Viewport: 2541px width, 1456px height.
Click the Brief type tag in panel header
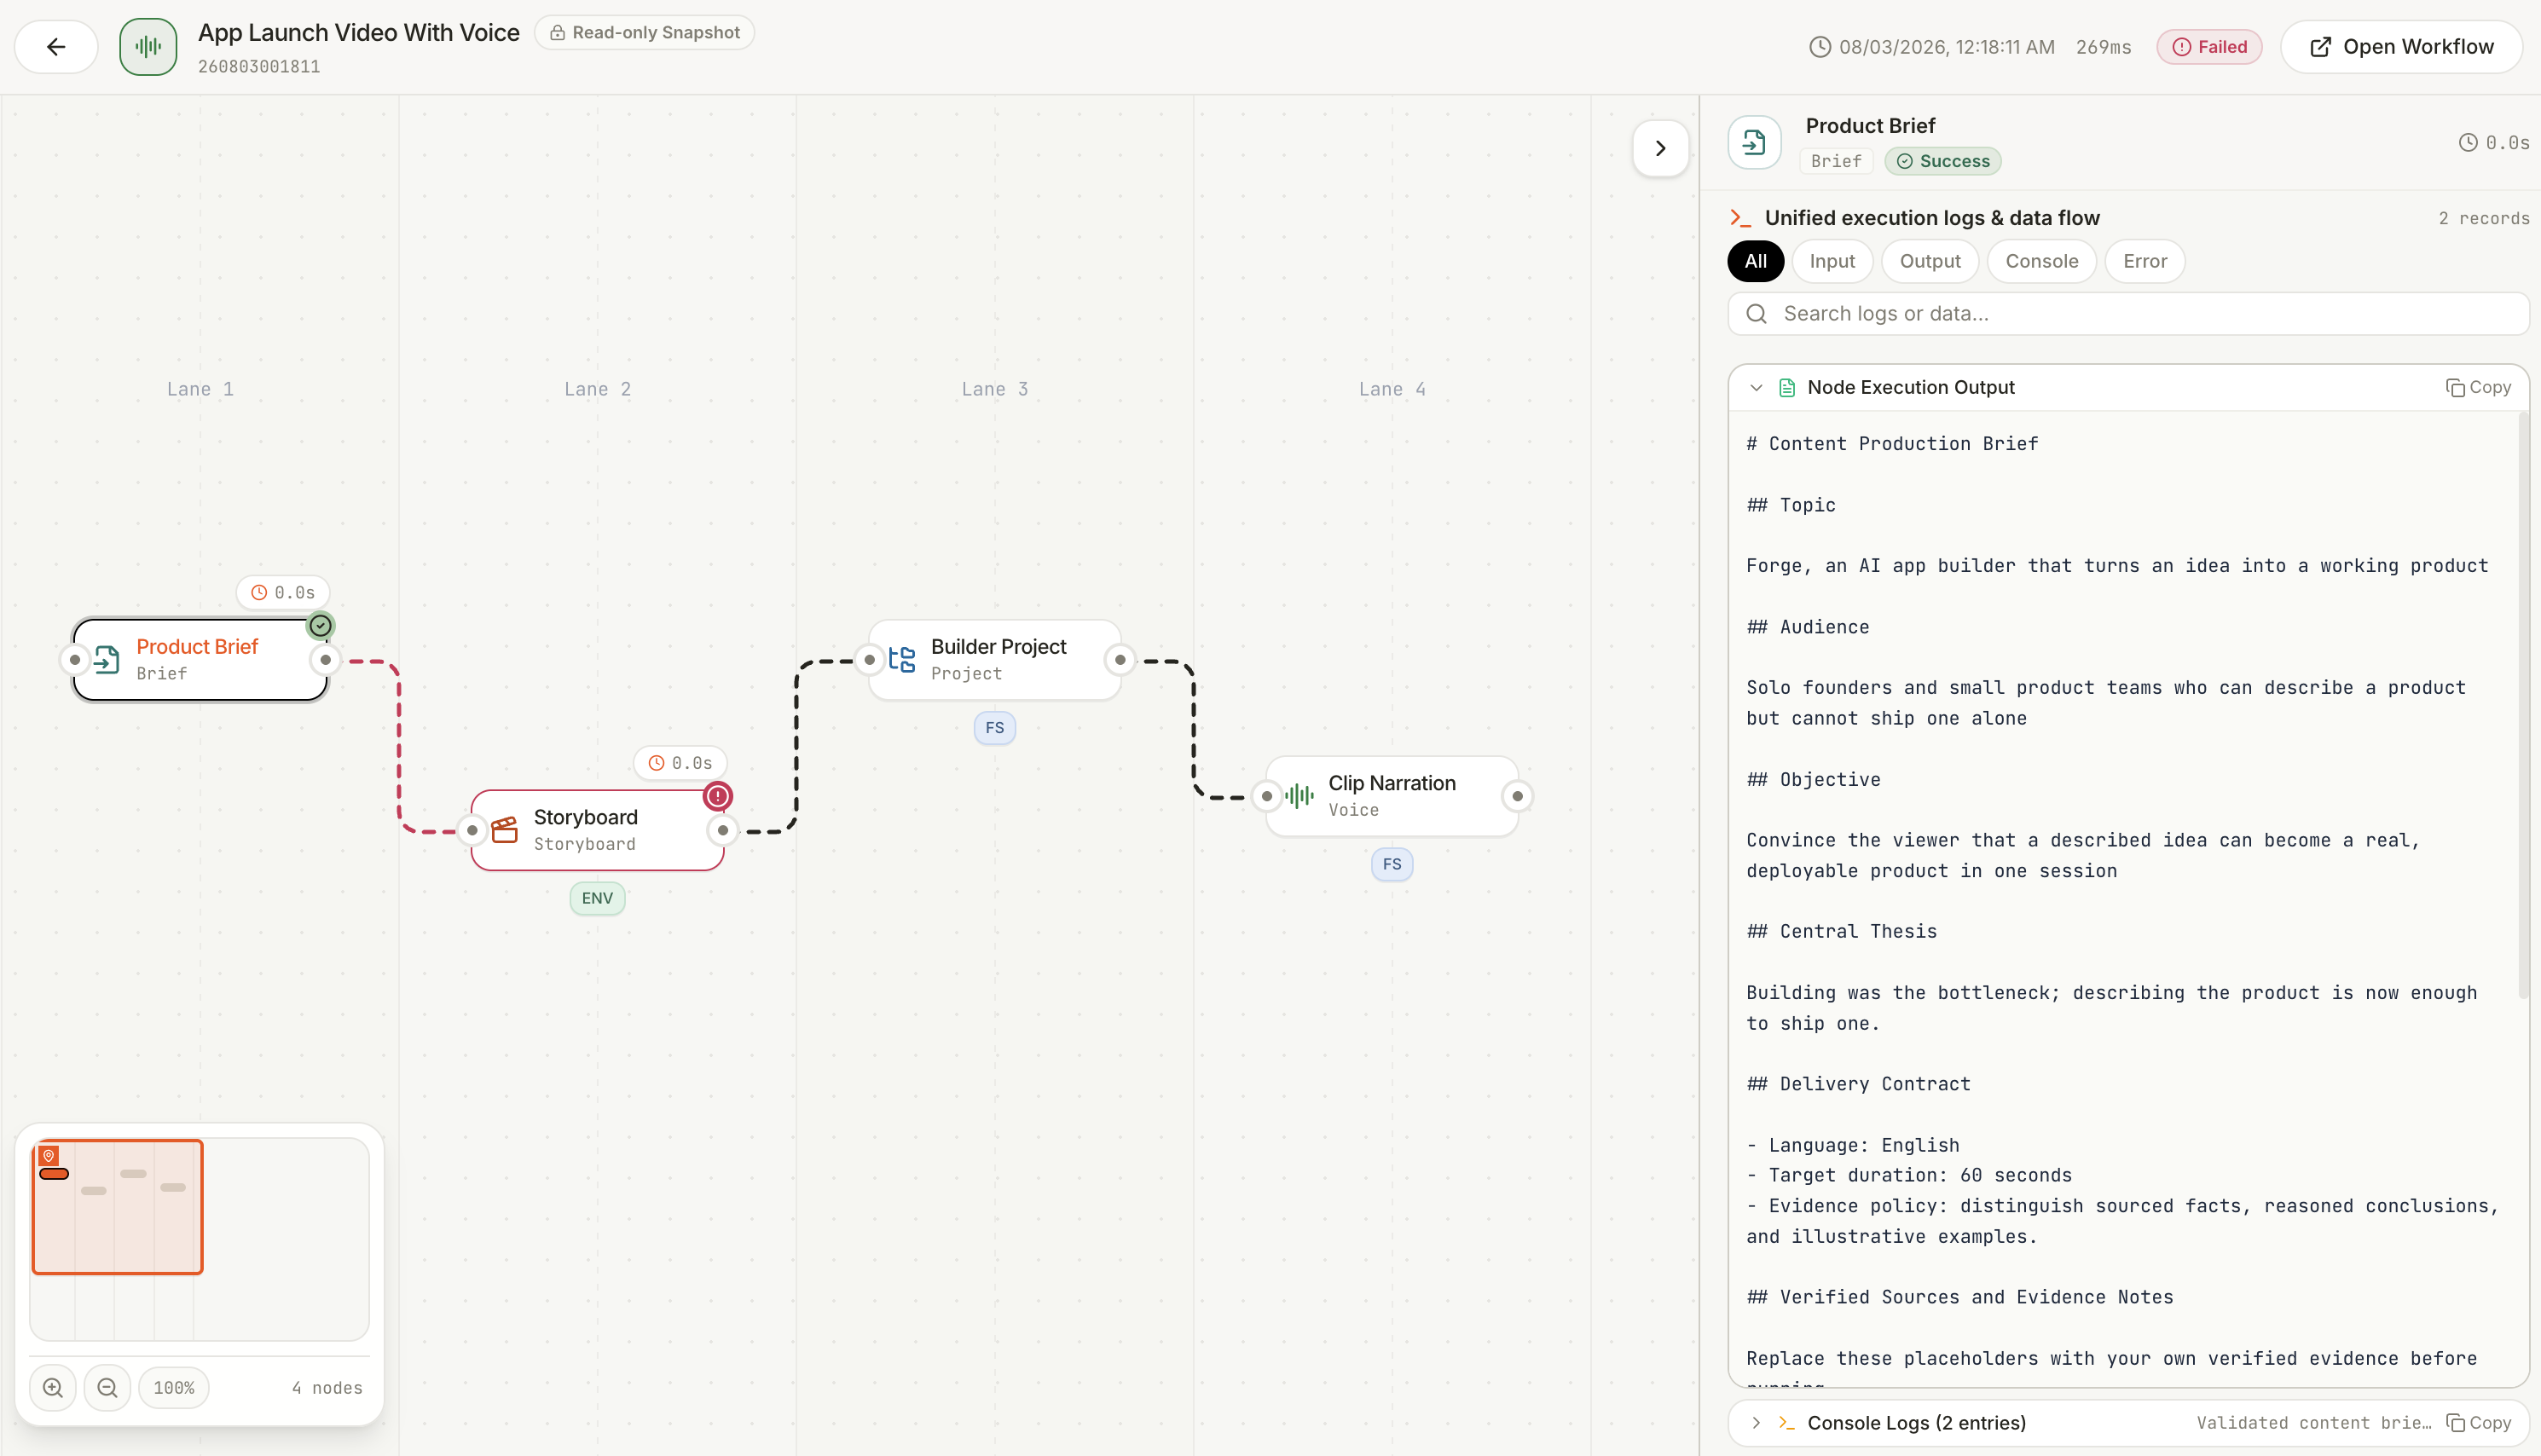coord(1836,161)
